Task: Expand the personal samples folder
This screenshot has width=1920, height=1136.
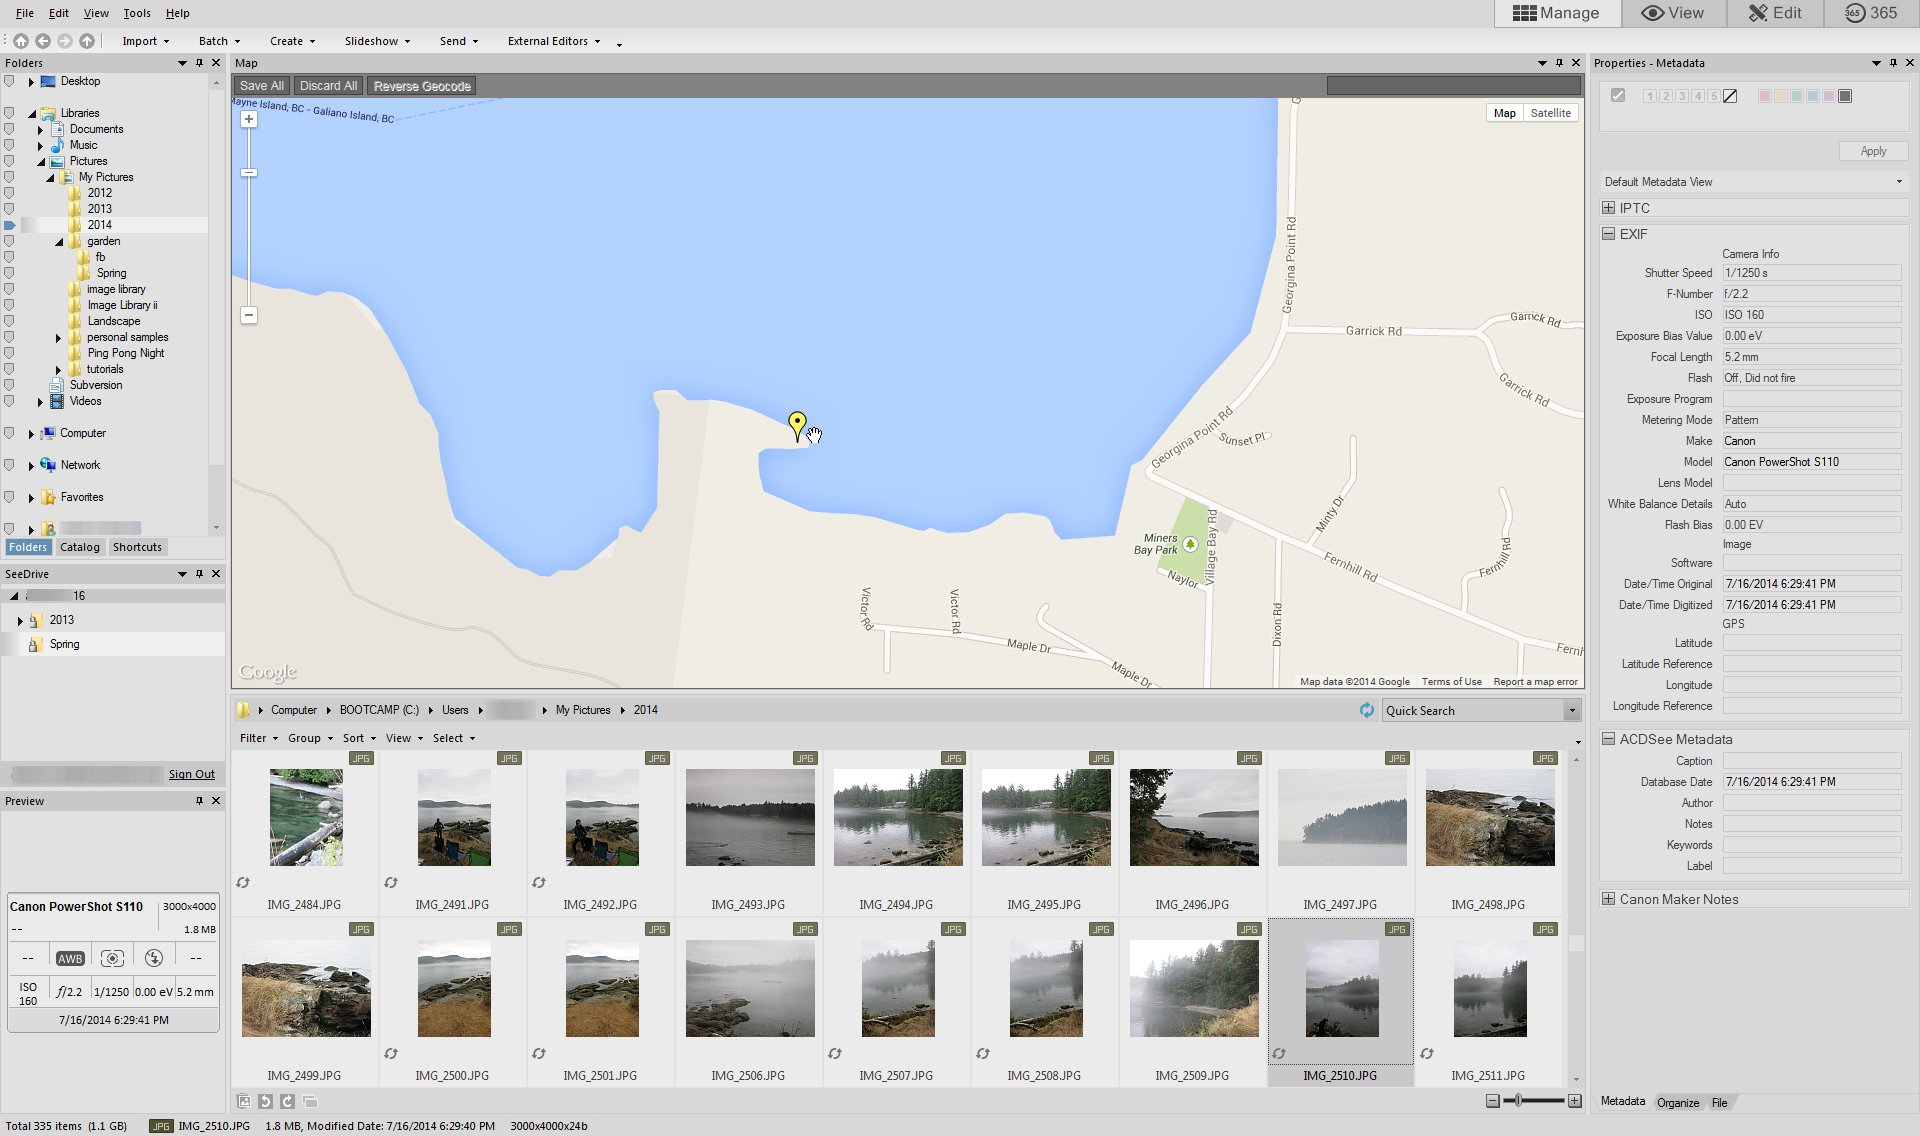Action: (58, 338)
